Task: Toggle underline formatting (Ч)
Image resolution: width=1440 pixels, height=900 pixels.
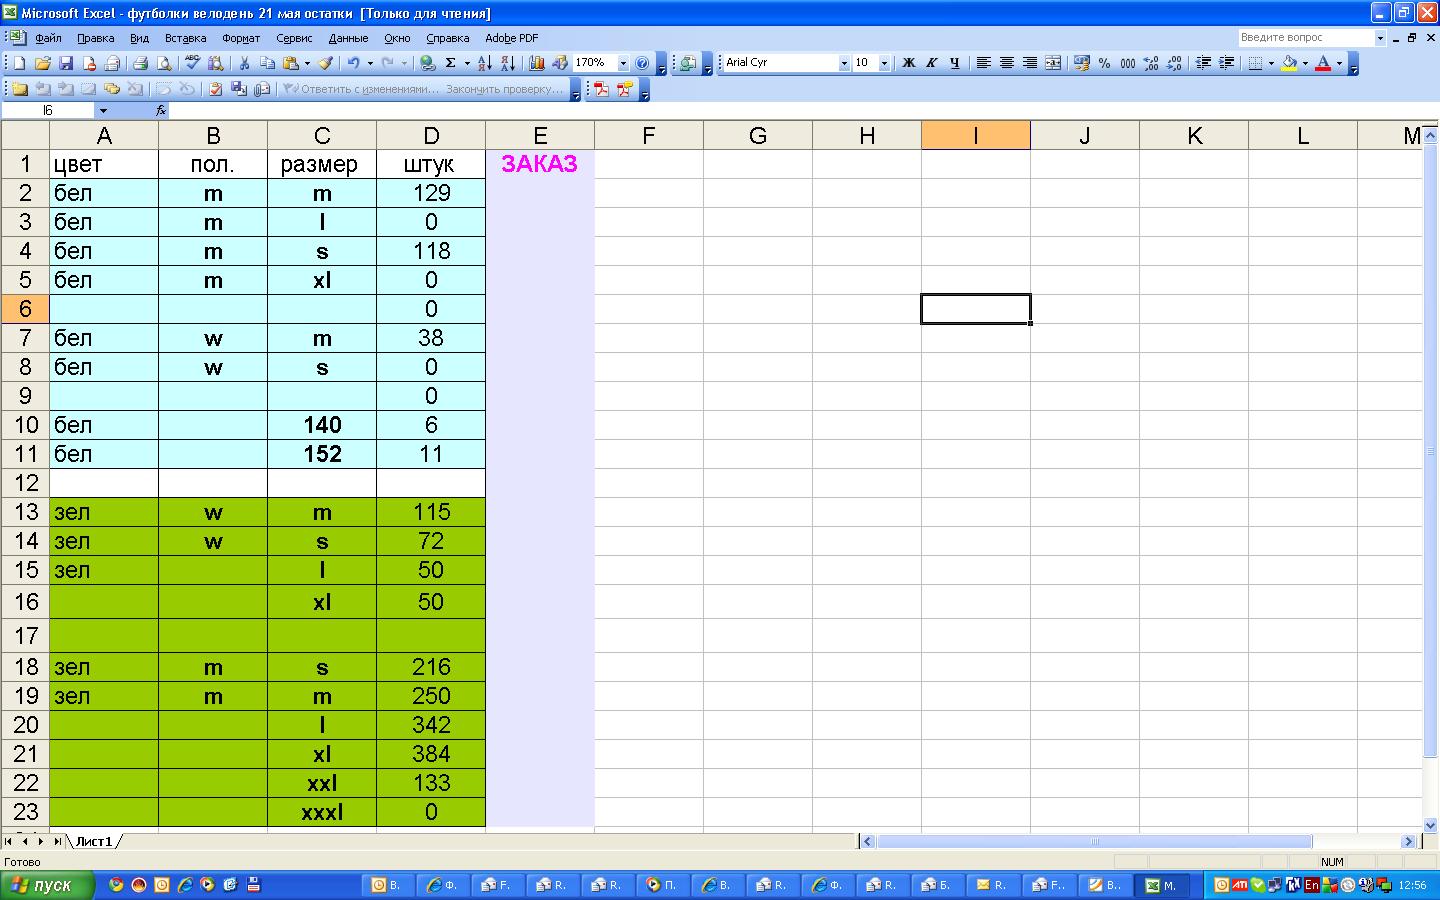Action: pyautogui.click(x=954, y=63)
